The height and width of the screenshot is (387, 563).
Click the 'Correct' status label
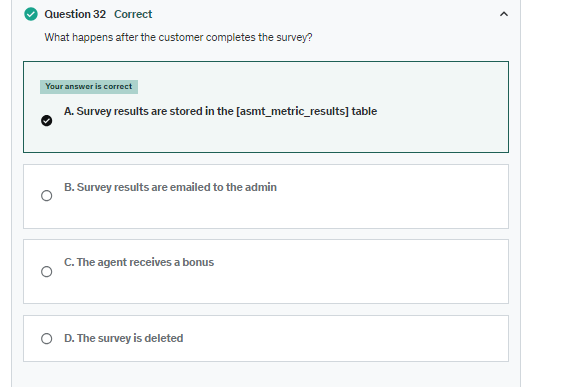click(133, 14)
